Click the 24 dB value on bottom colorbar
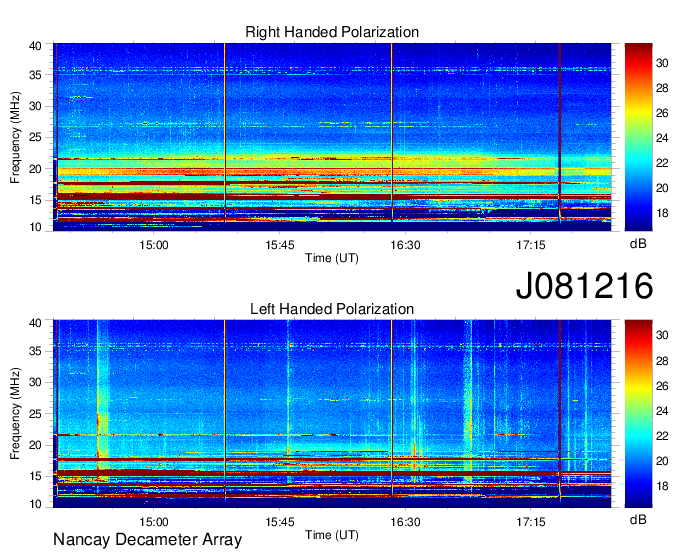Screen dimensions: 680x552 [x=662, y=411]
